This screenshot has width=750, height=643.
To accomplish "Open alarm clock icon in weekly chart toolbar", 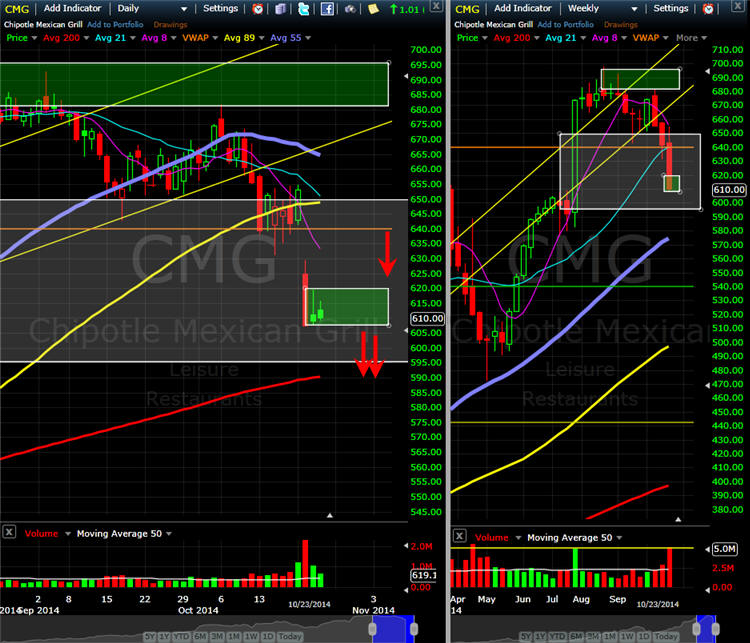I will tap(708, 9).
